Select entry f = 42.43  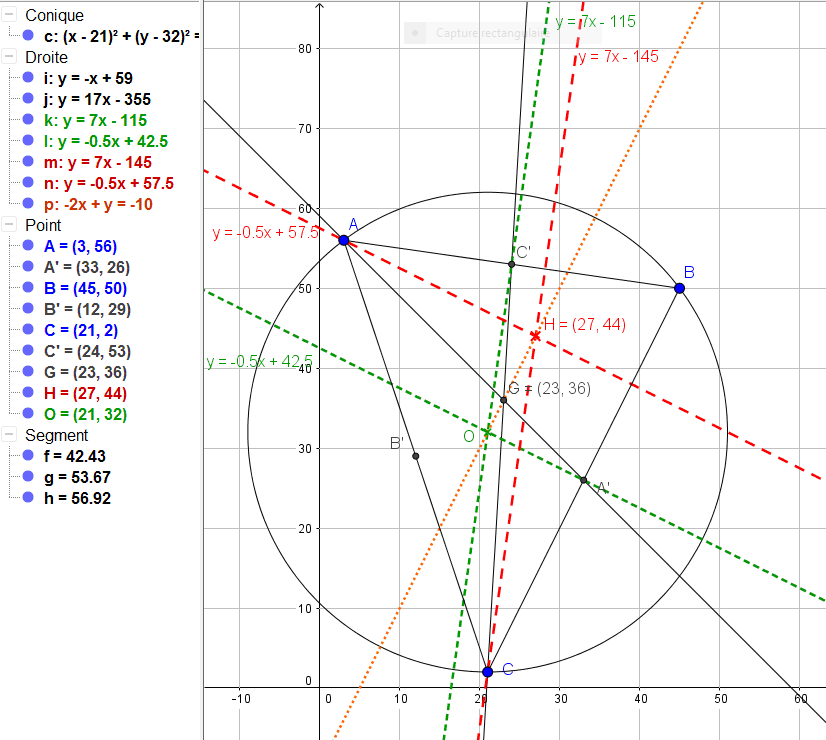tap(75, 456)
